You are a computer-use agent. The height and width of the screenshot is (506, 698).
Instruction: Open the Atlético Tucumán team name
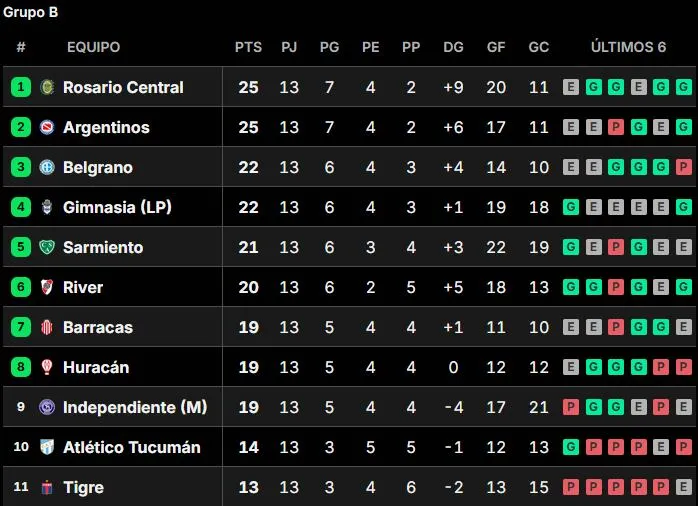click(x=132, y=447)
